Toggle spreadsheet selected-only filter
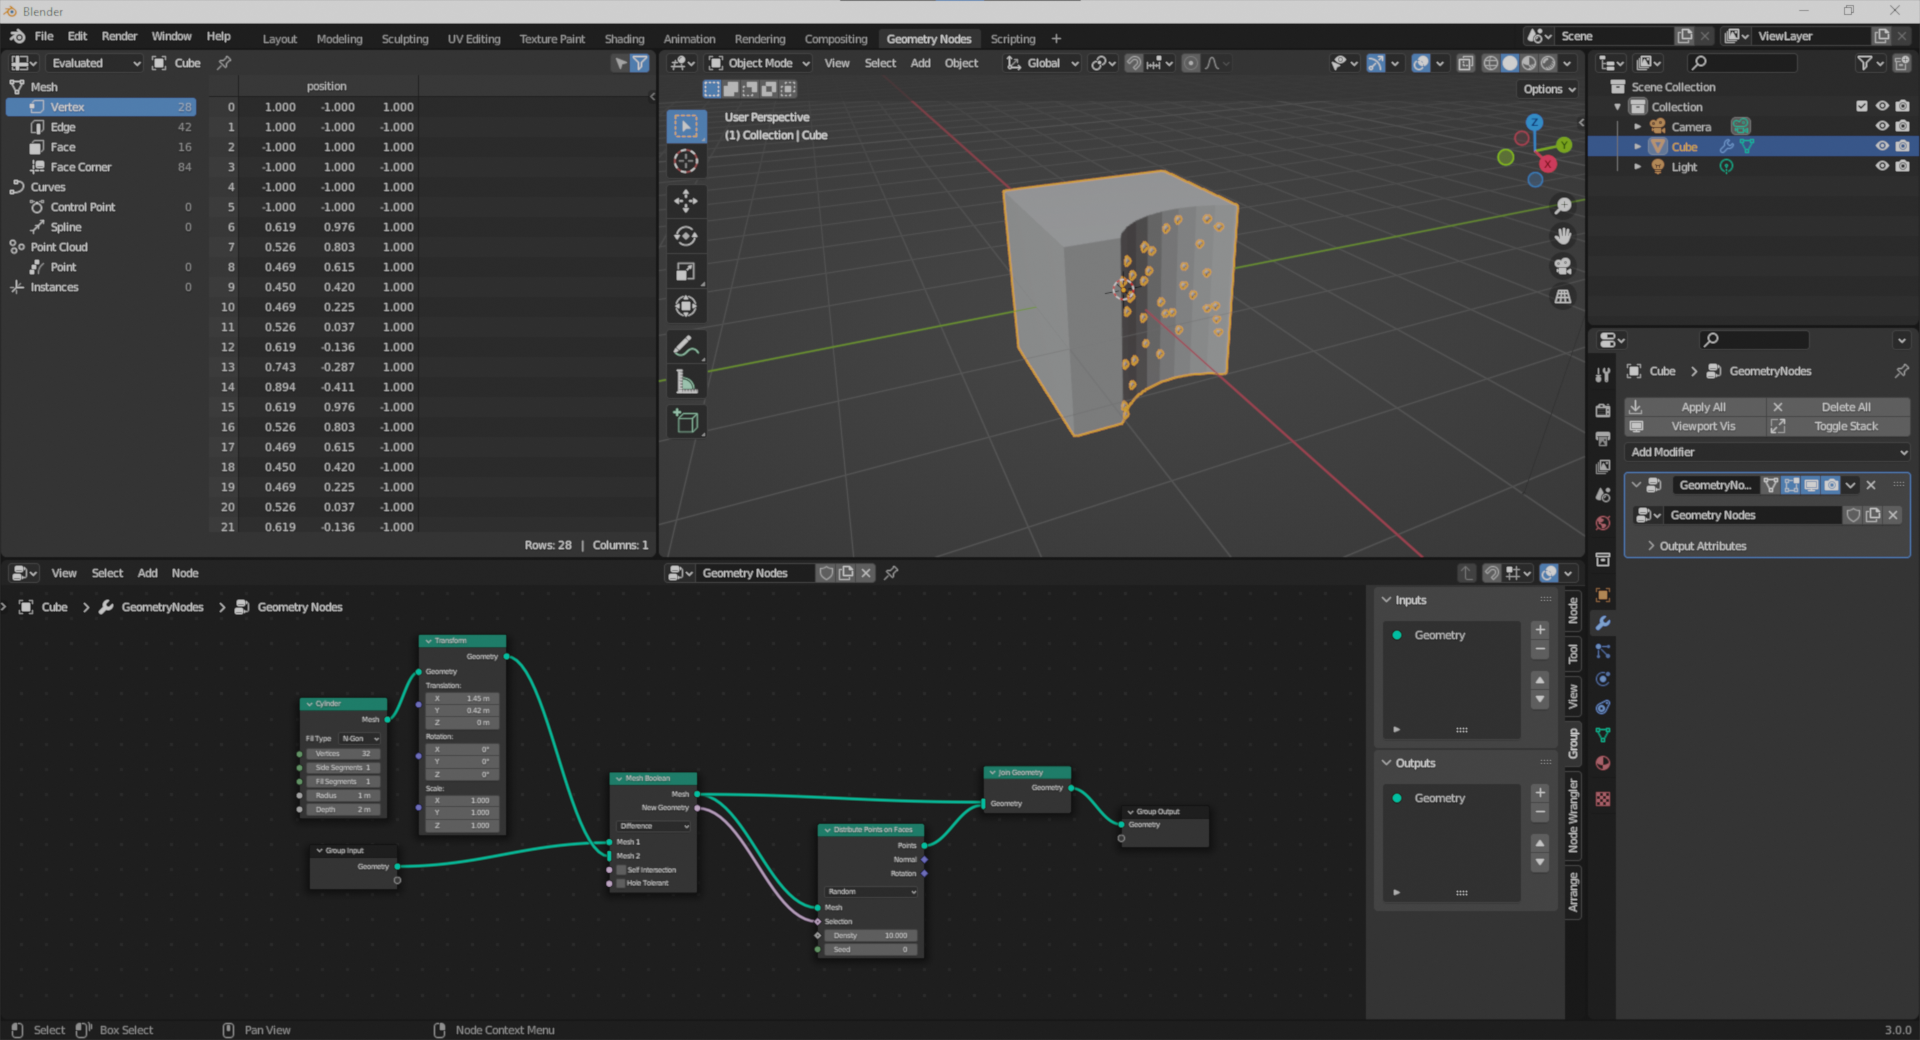This screenshot has width=1920, height=1040. (x=621, y=63)
